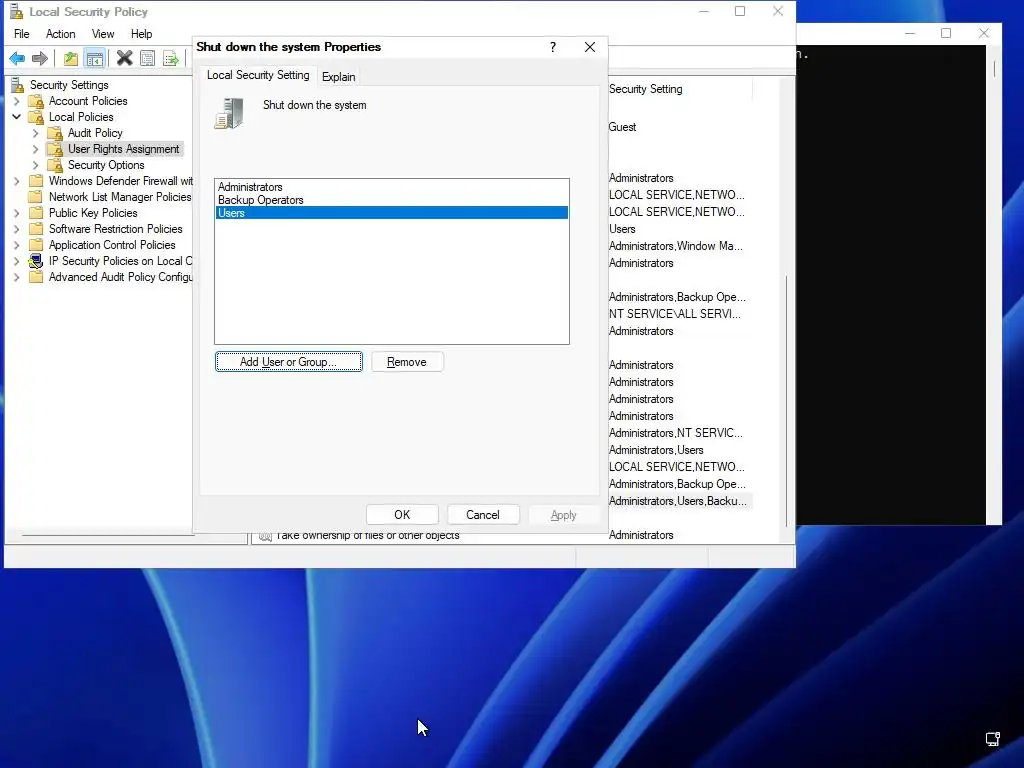Toggle the Show/Hide console tree icon
Viewport: 1024px width, 768px height.
click(x=95, y=59)
